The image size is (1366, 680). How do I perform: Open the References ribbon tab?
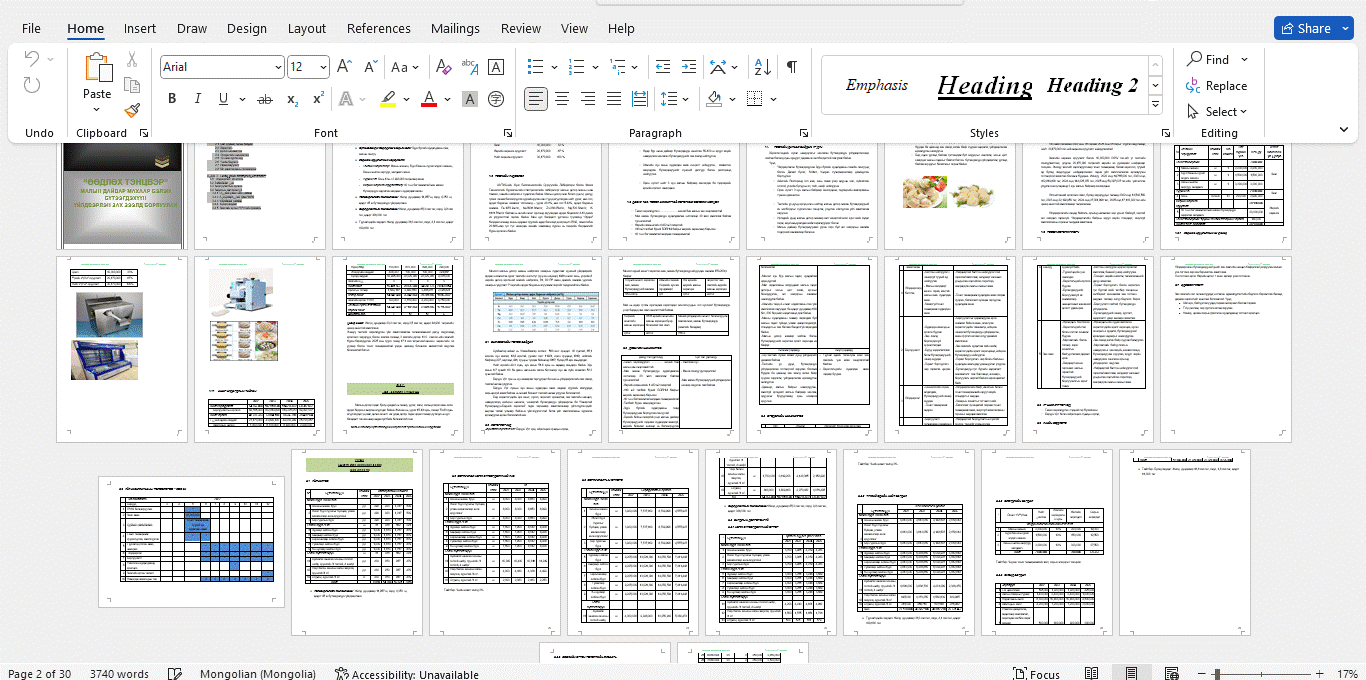pyautogui.click(x=378, y=29)
